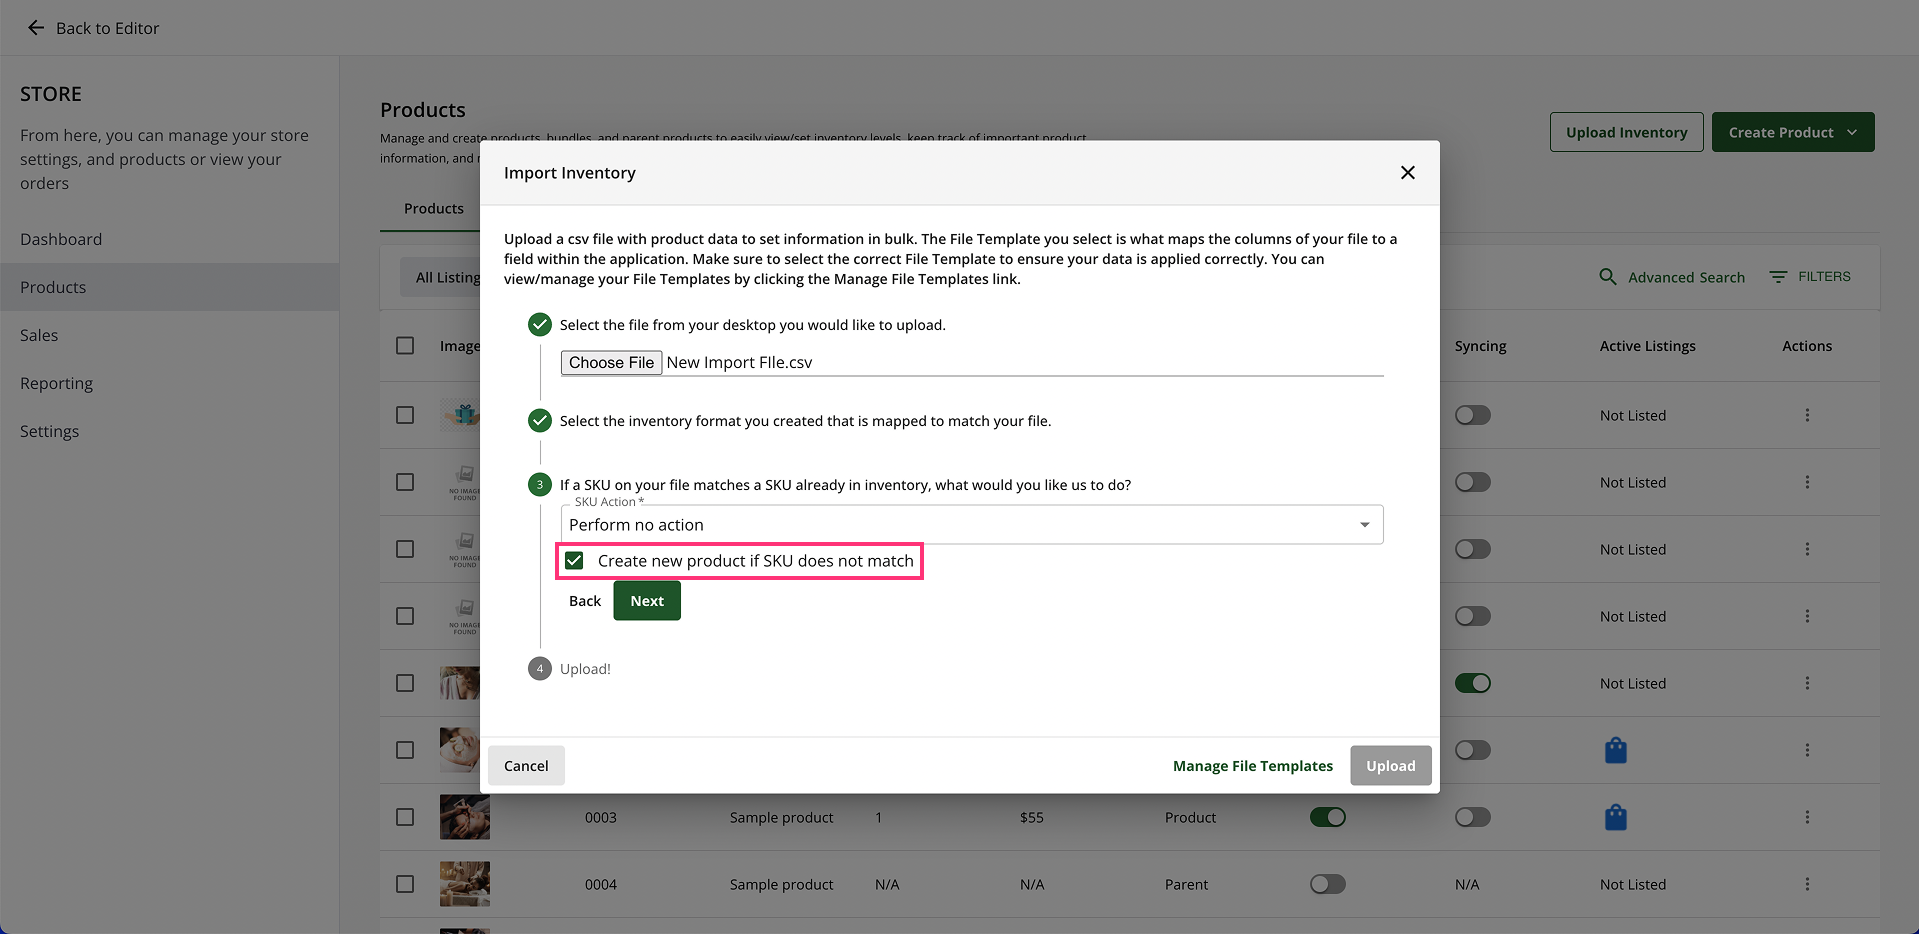Screen dimensions: 1920x934
Task: Click the shopping bag icon in the row above 0003
Action: click(1616, 750)
